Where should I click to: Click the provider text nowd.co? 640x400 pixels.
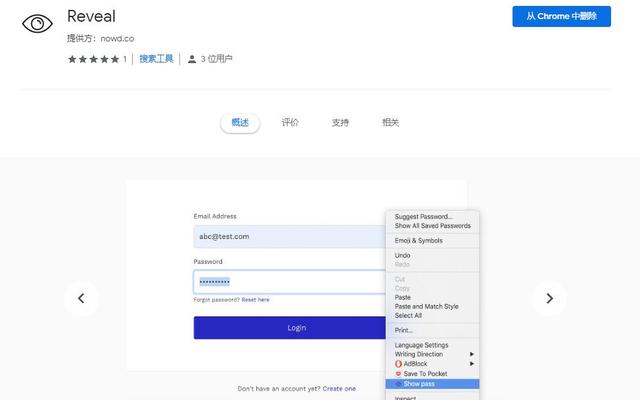pos(117,39)
